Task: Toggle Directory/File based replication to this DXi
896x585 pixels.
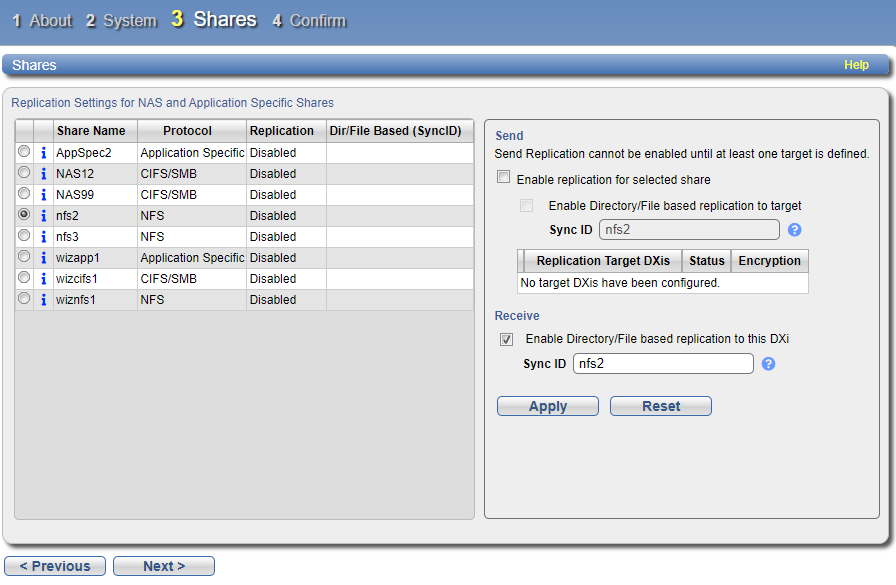Action: [x=507, y=339]
